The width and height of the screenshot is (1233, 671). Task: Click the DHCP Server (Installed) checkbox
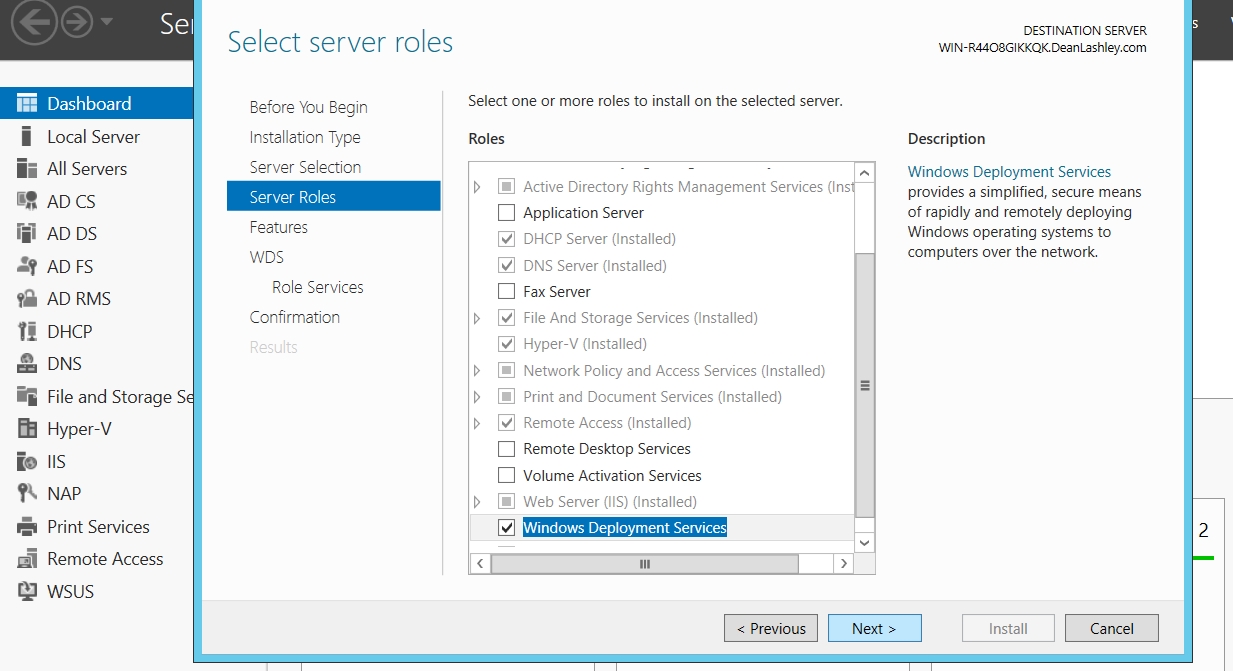[x=506, y=239]
